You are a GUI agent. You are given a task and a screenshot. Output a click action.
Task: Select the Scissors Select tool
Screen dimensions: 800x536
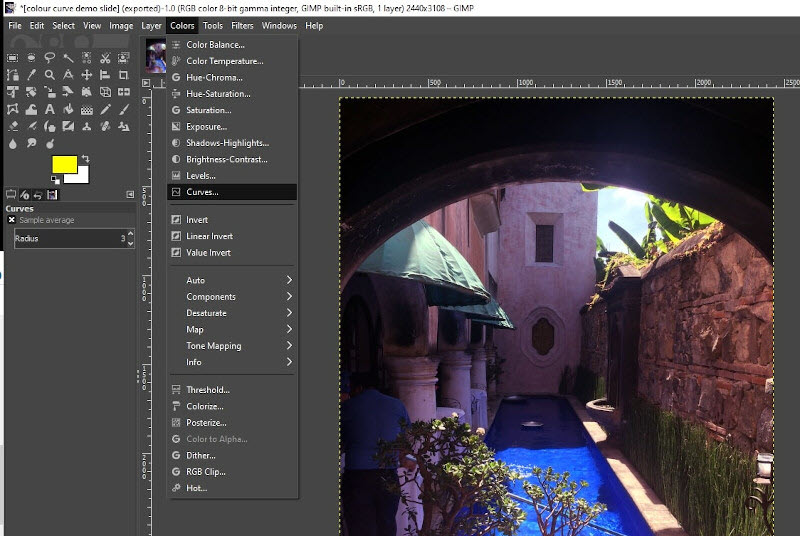point(105,58)
